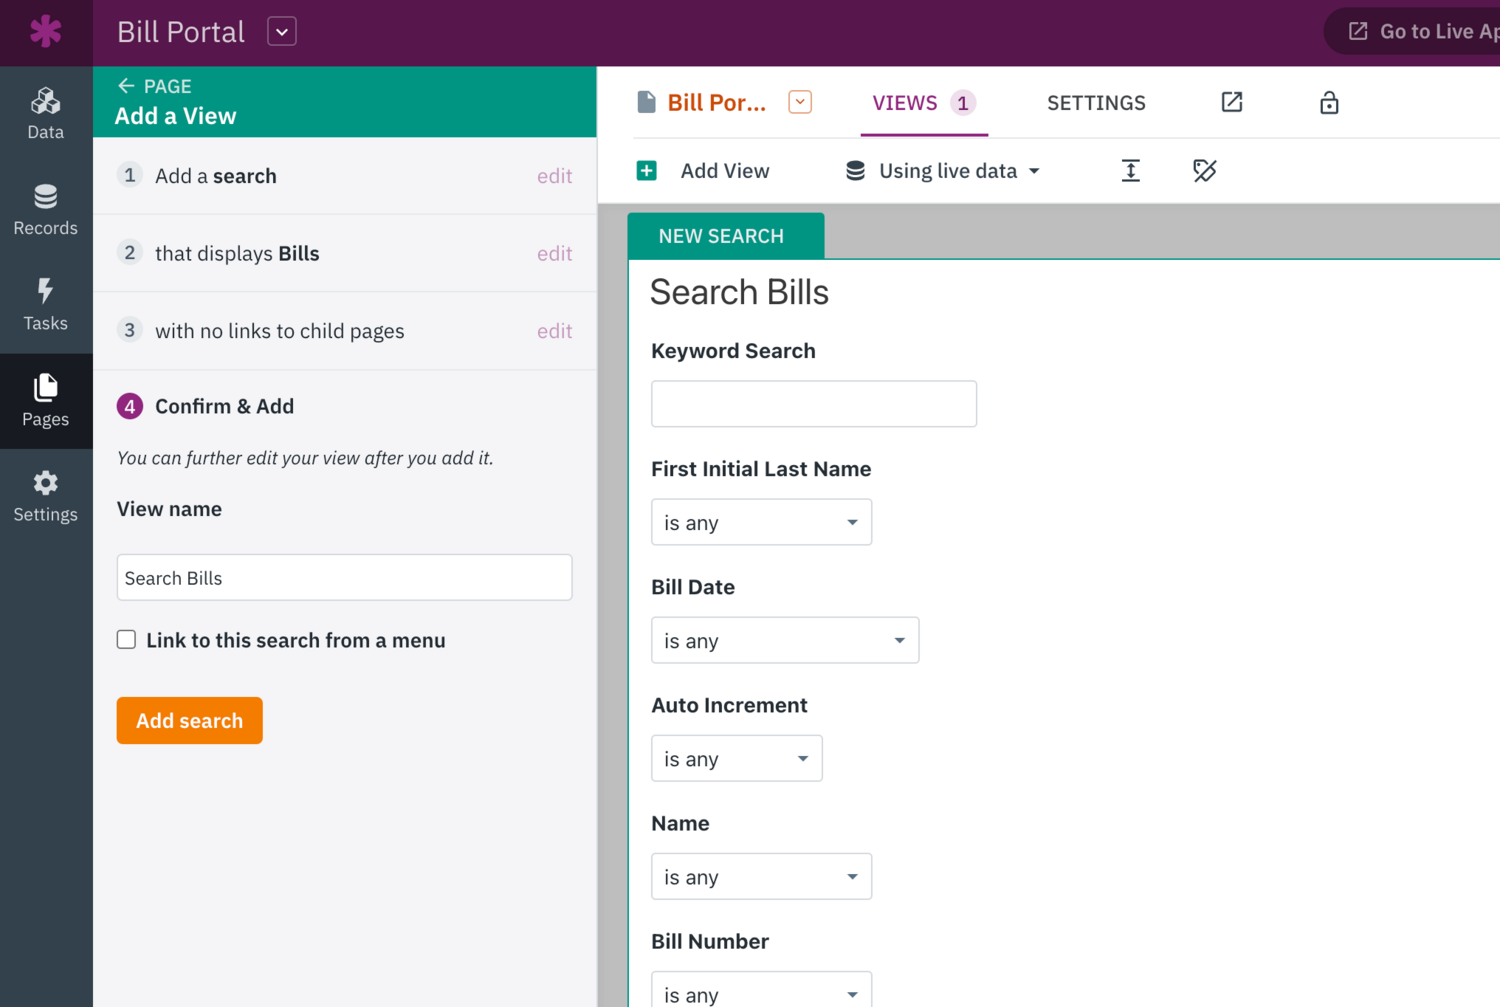The width and height of the screenshot is (1500, 1007).
Task: Click the lock icon for page access
Action: tap(1329, 102)
